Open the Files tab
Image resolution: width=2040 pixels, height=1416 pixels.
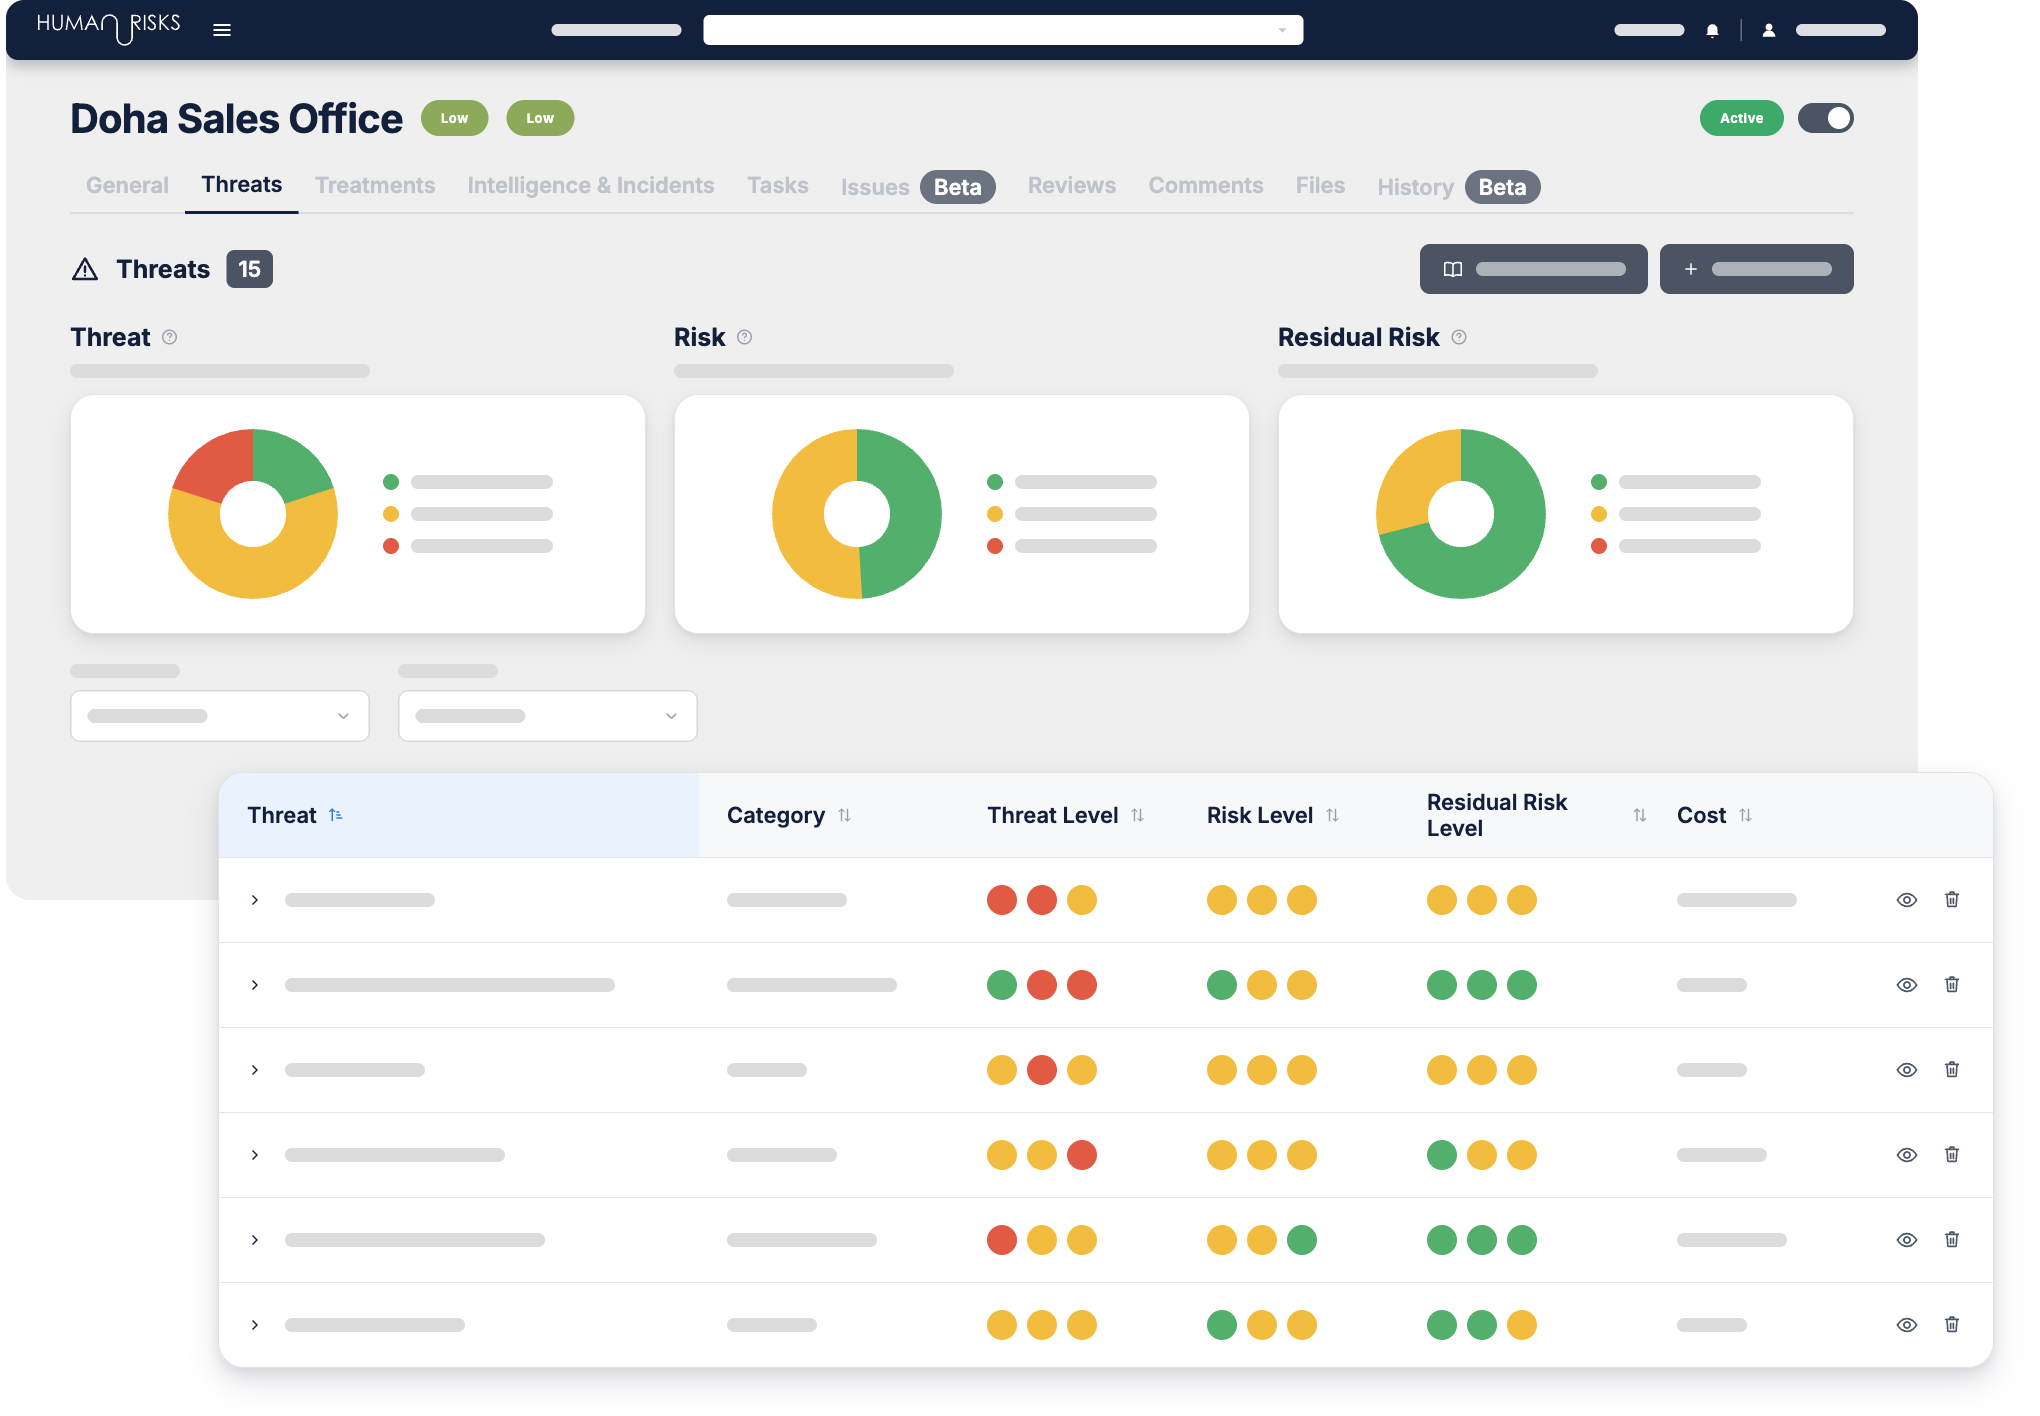point(1320,185)
